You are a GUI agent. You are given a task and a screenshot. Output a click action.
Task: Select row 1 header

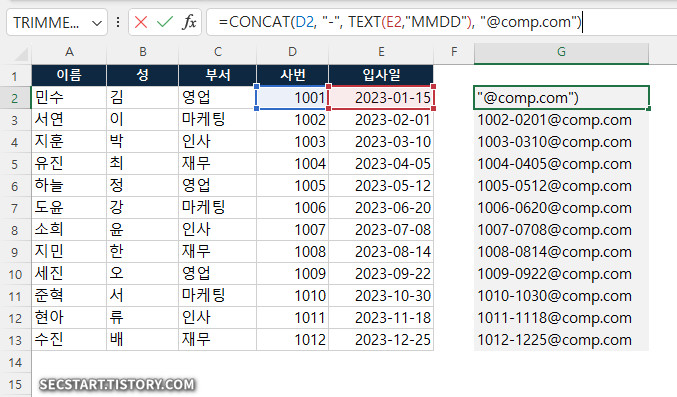click(15, 76)
